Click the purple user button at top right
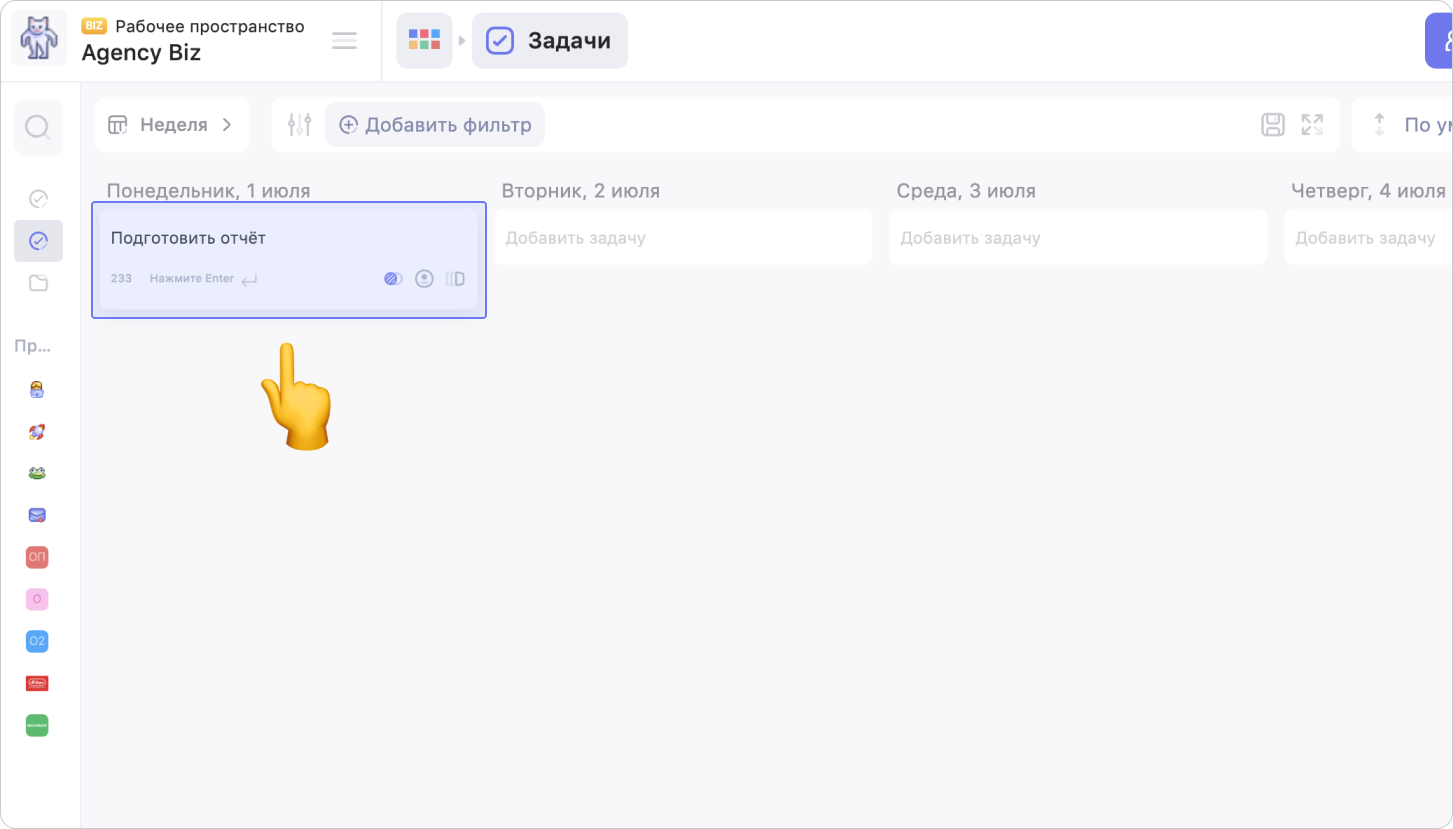The image size is (1453, 829). pyautogui.click(x=1440, y=41)
